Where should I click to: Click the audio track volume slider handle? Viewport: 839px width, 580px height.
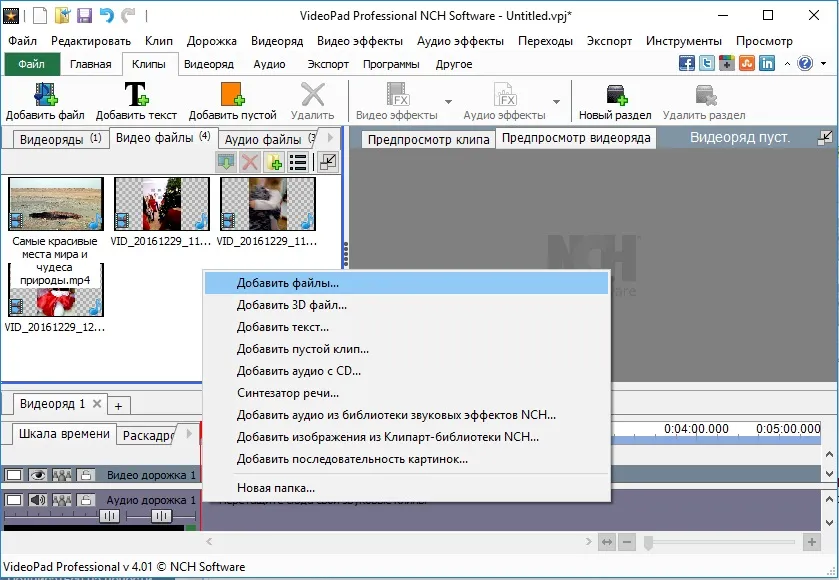tap(110, 516)
